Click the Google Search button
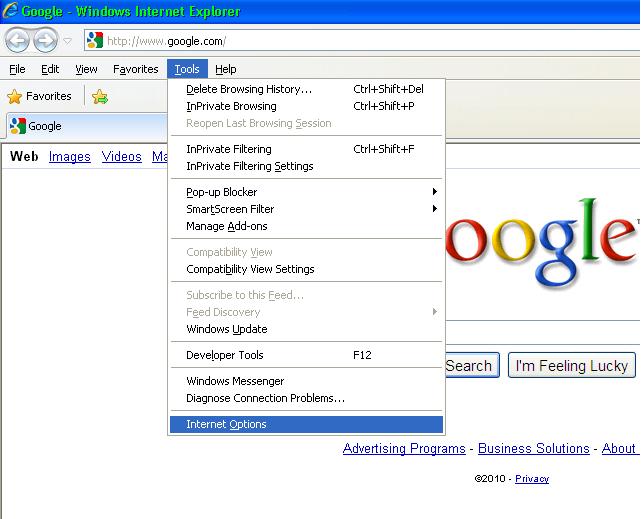Viewport: 641px width, 519px height. [x=472, y=365]
